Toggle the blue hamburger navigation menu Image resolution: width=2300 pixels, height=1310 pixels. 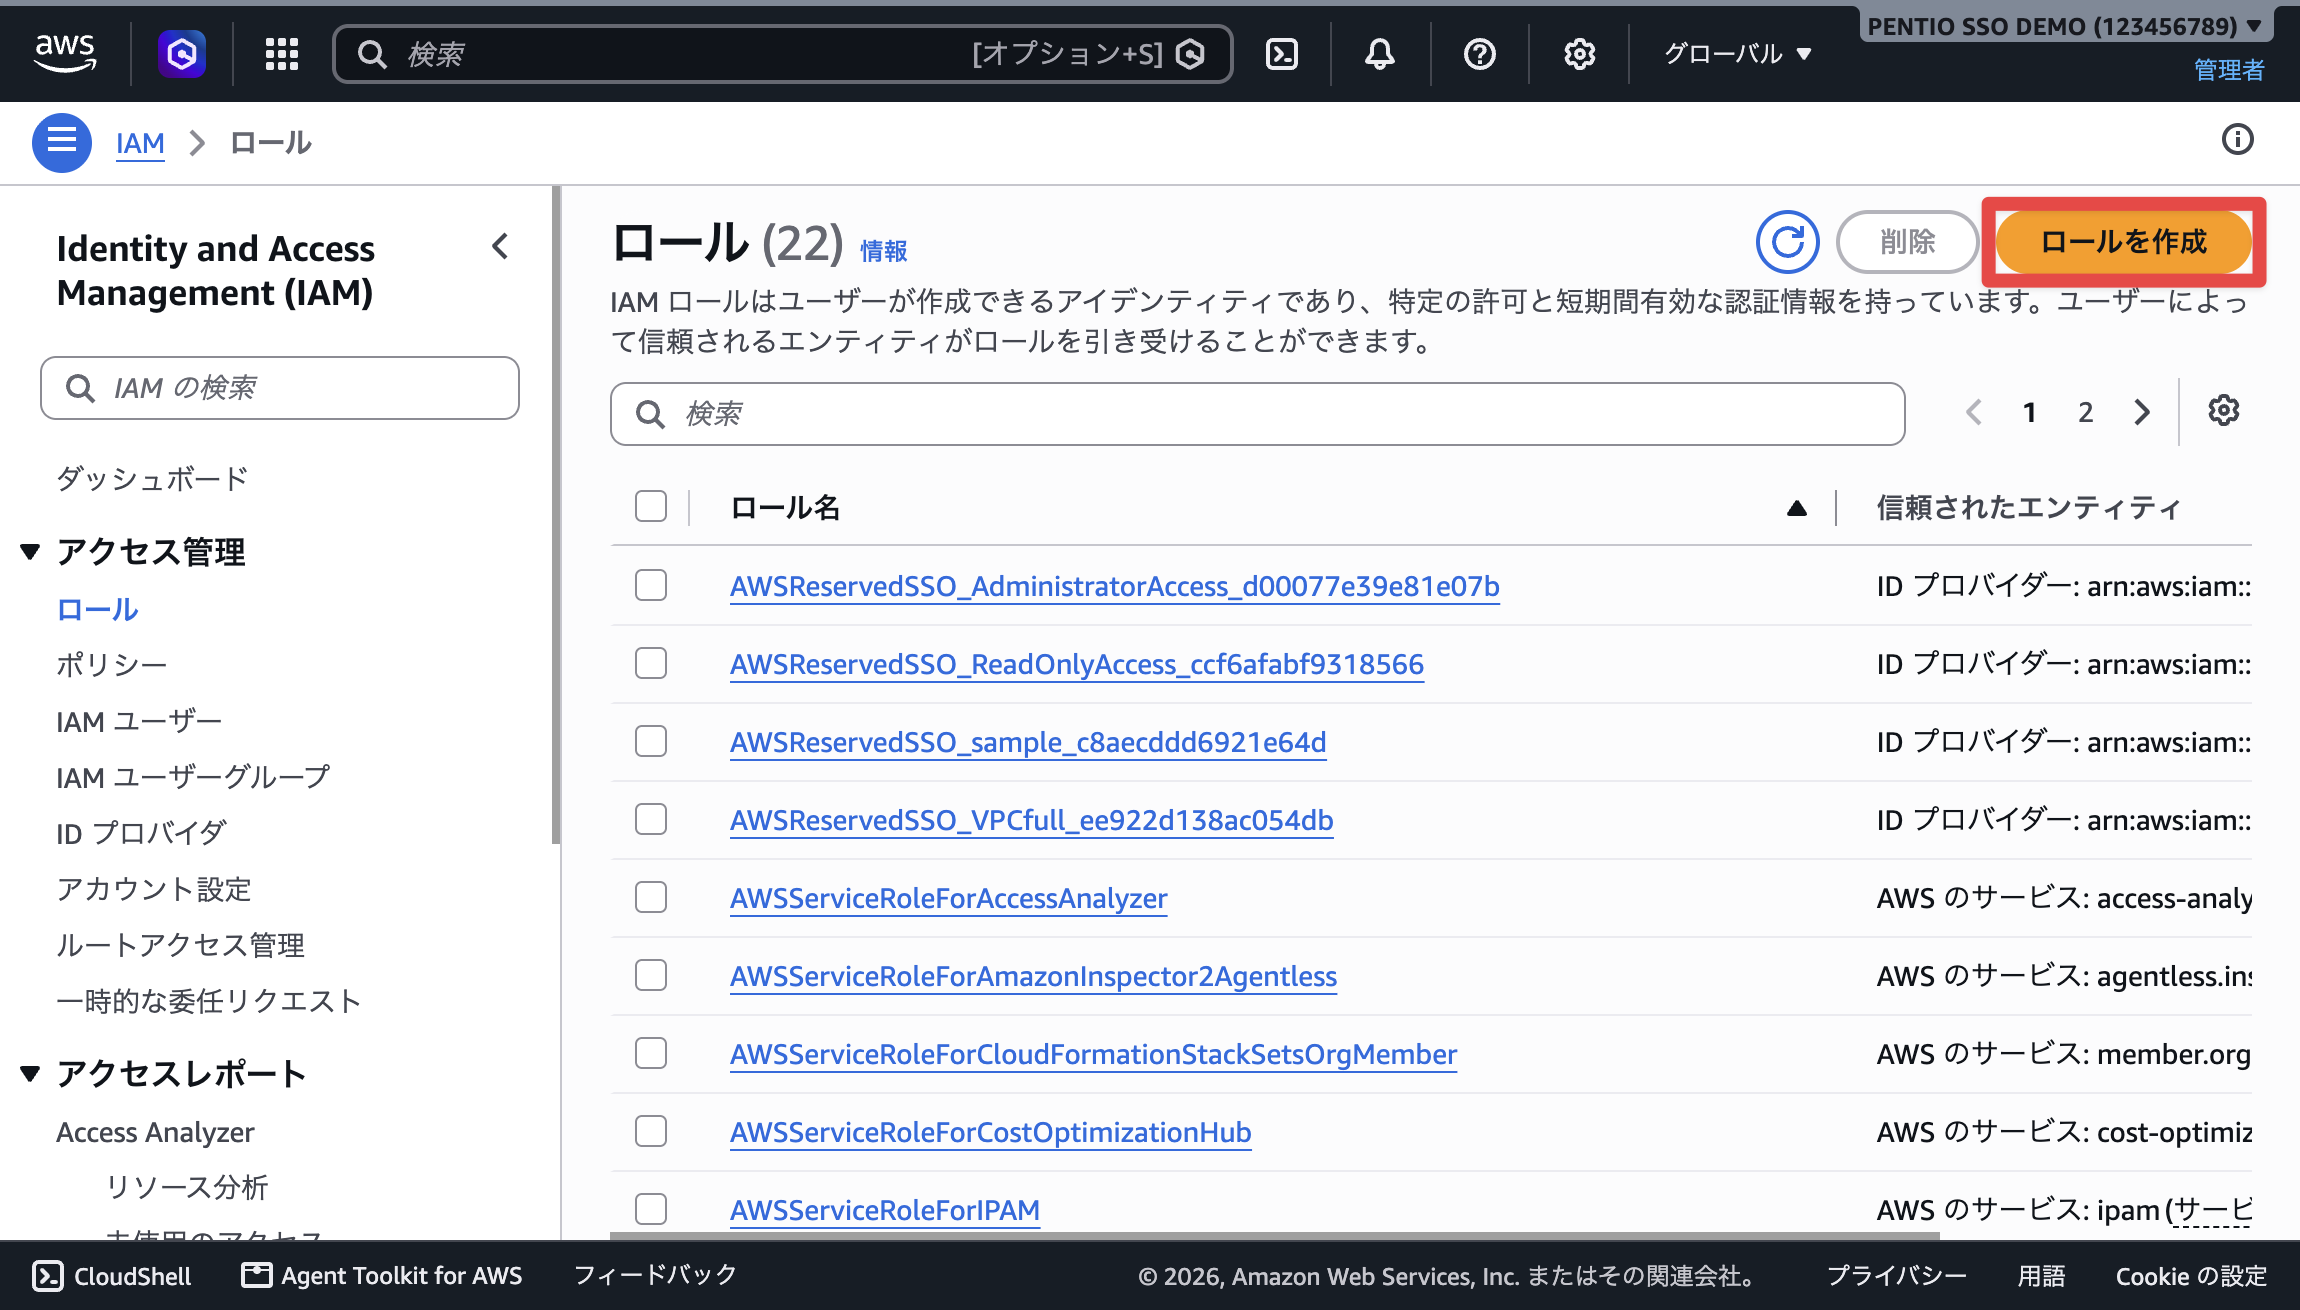click(62, 142)
